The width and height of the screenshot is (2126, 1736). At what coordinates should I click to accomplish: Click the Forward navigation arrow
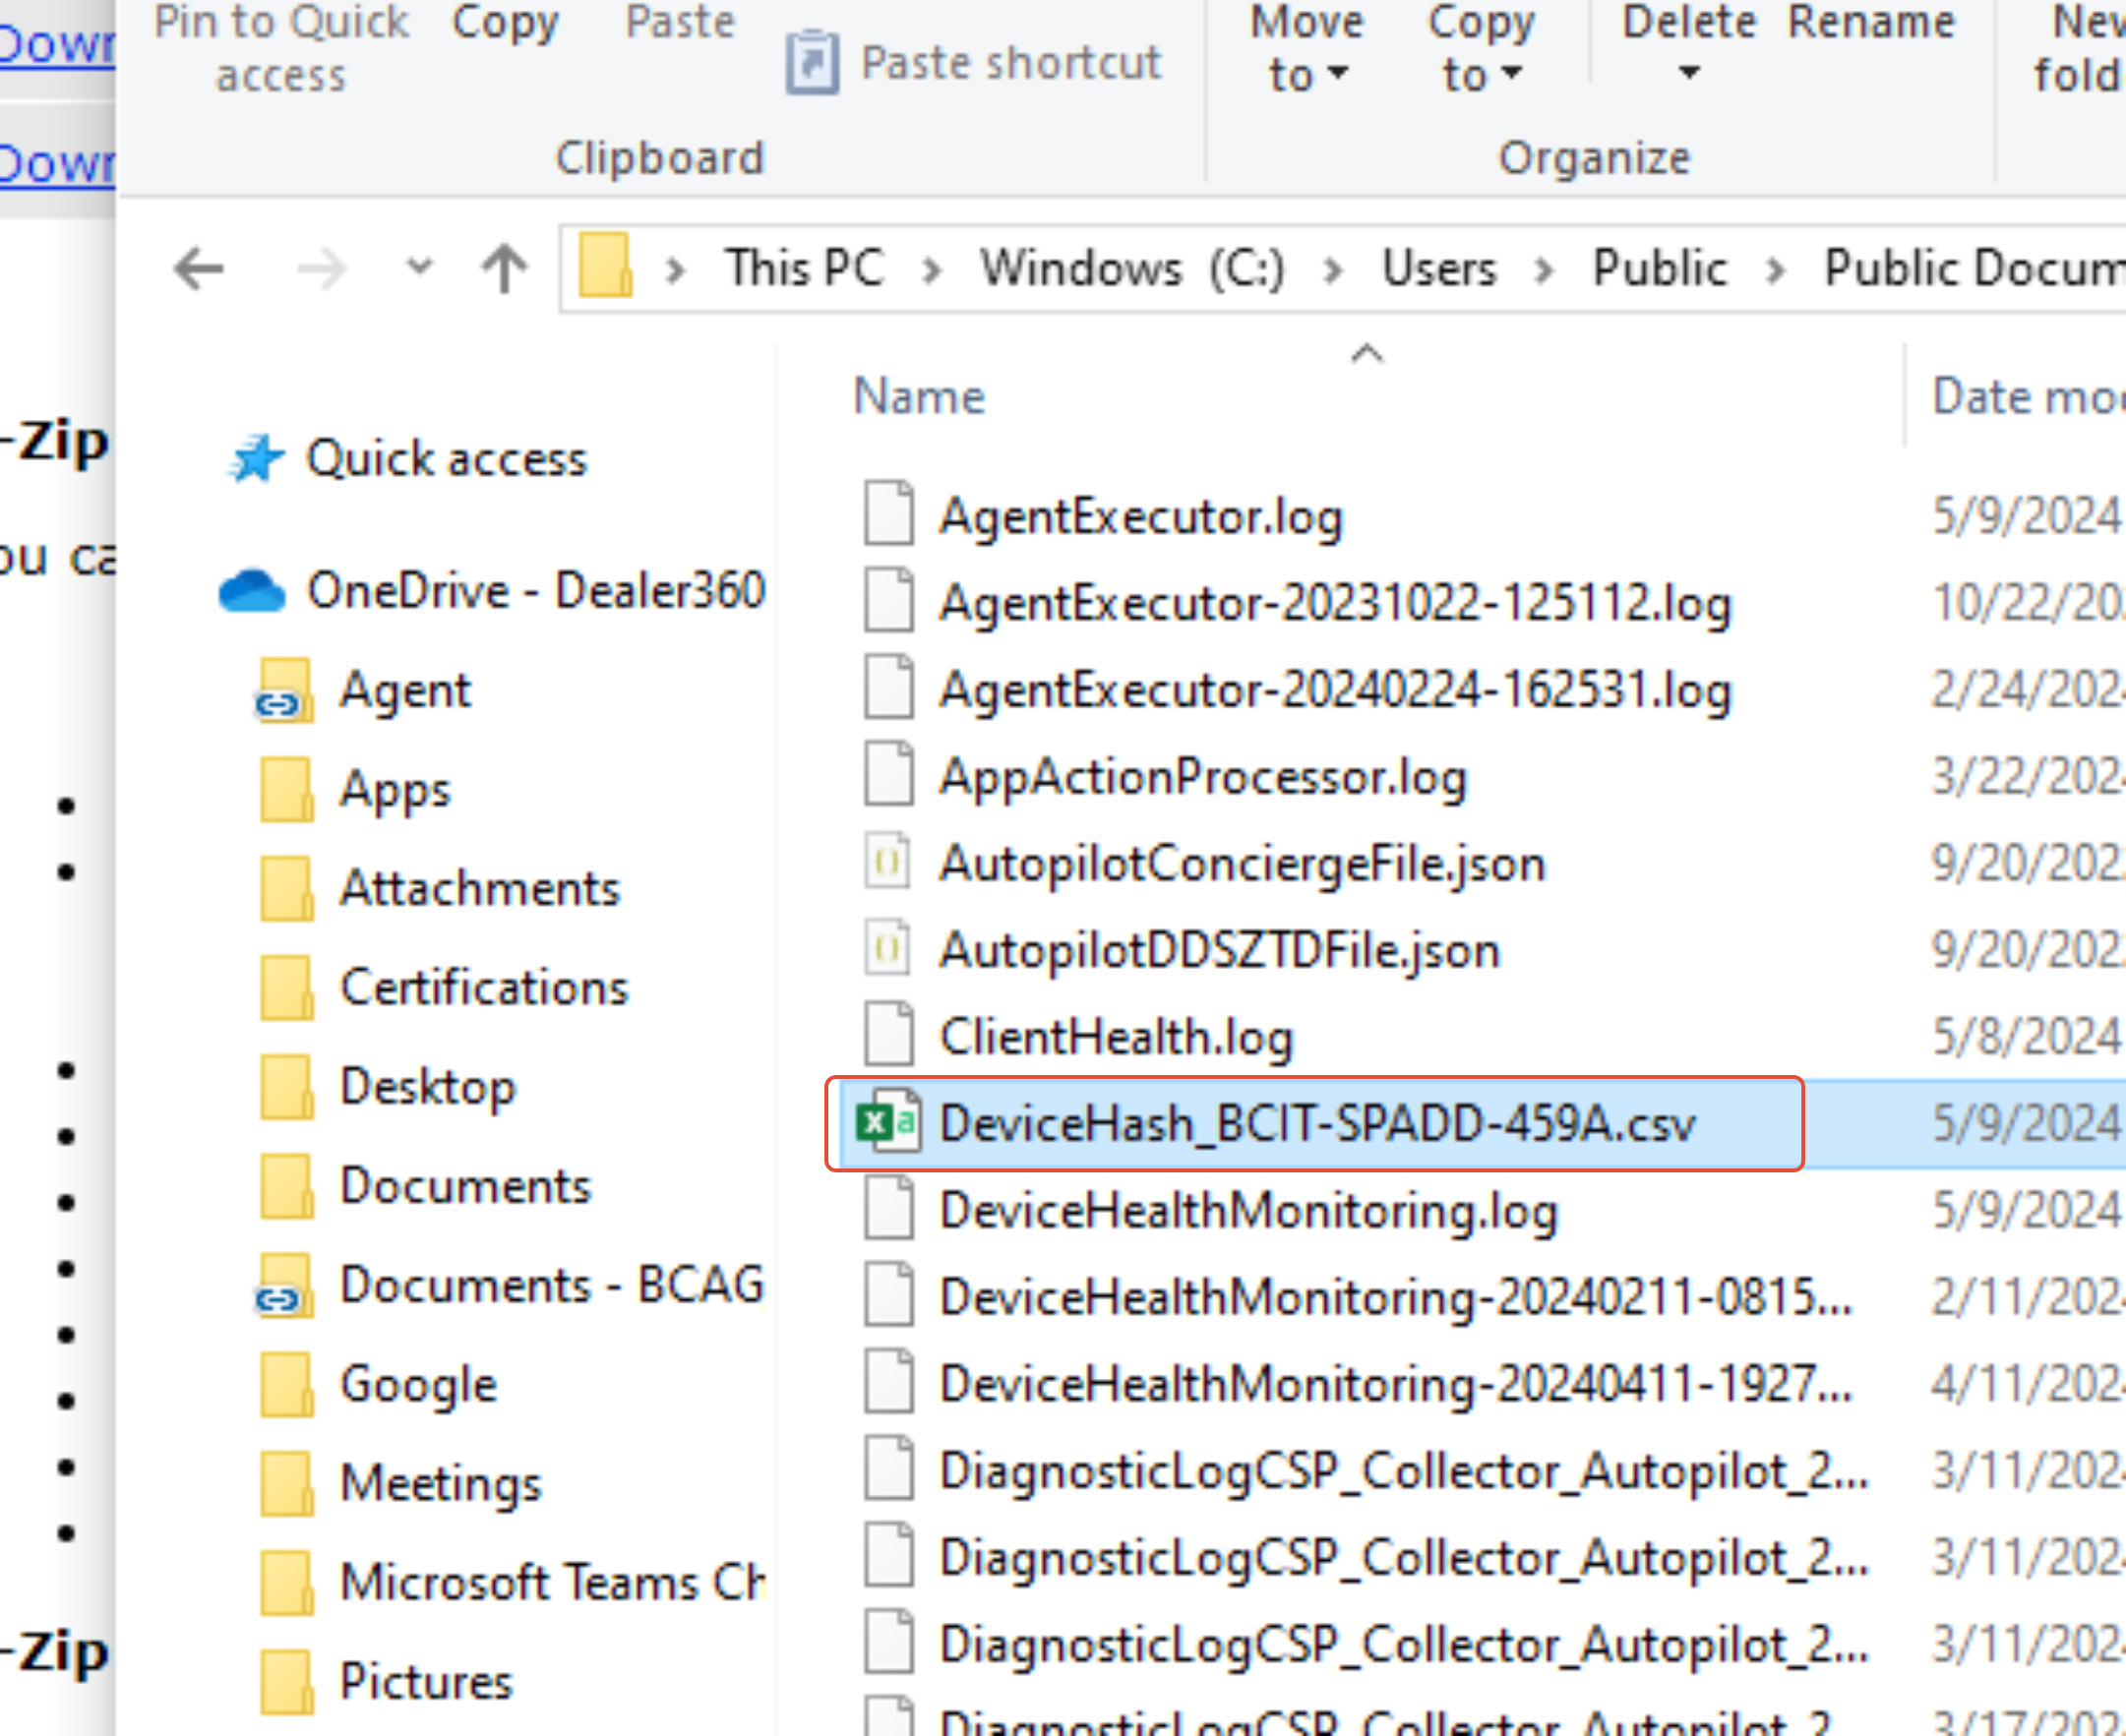click(x=321, y=269)
